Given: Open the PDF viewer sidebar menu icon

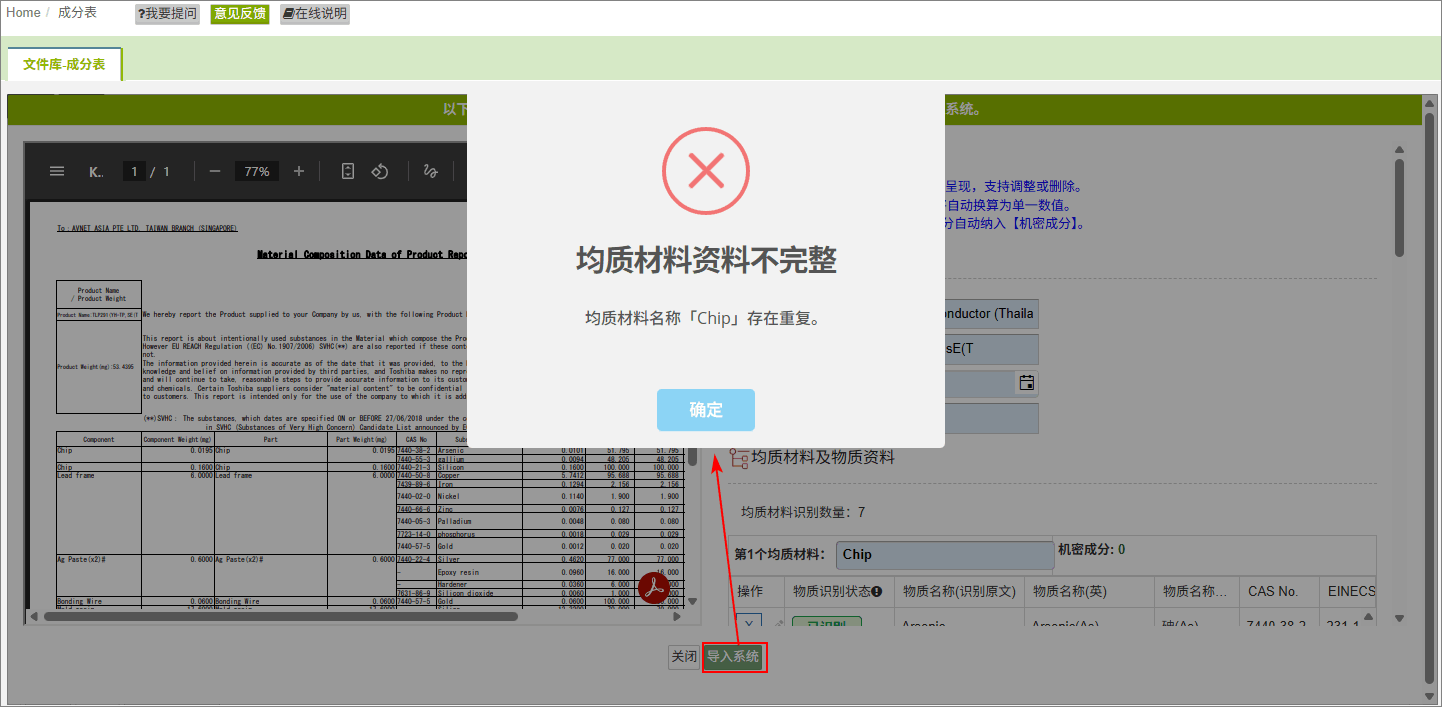Looking at the screenshot, I should (x=57, y=171).
